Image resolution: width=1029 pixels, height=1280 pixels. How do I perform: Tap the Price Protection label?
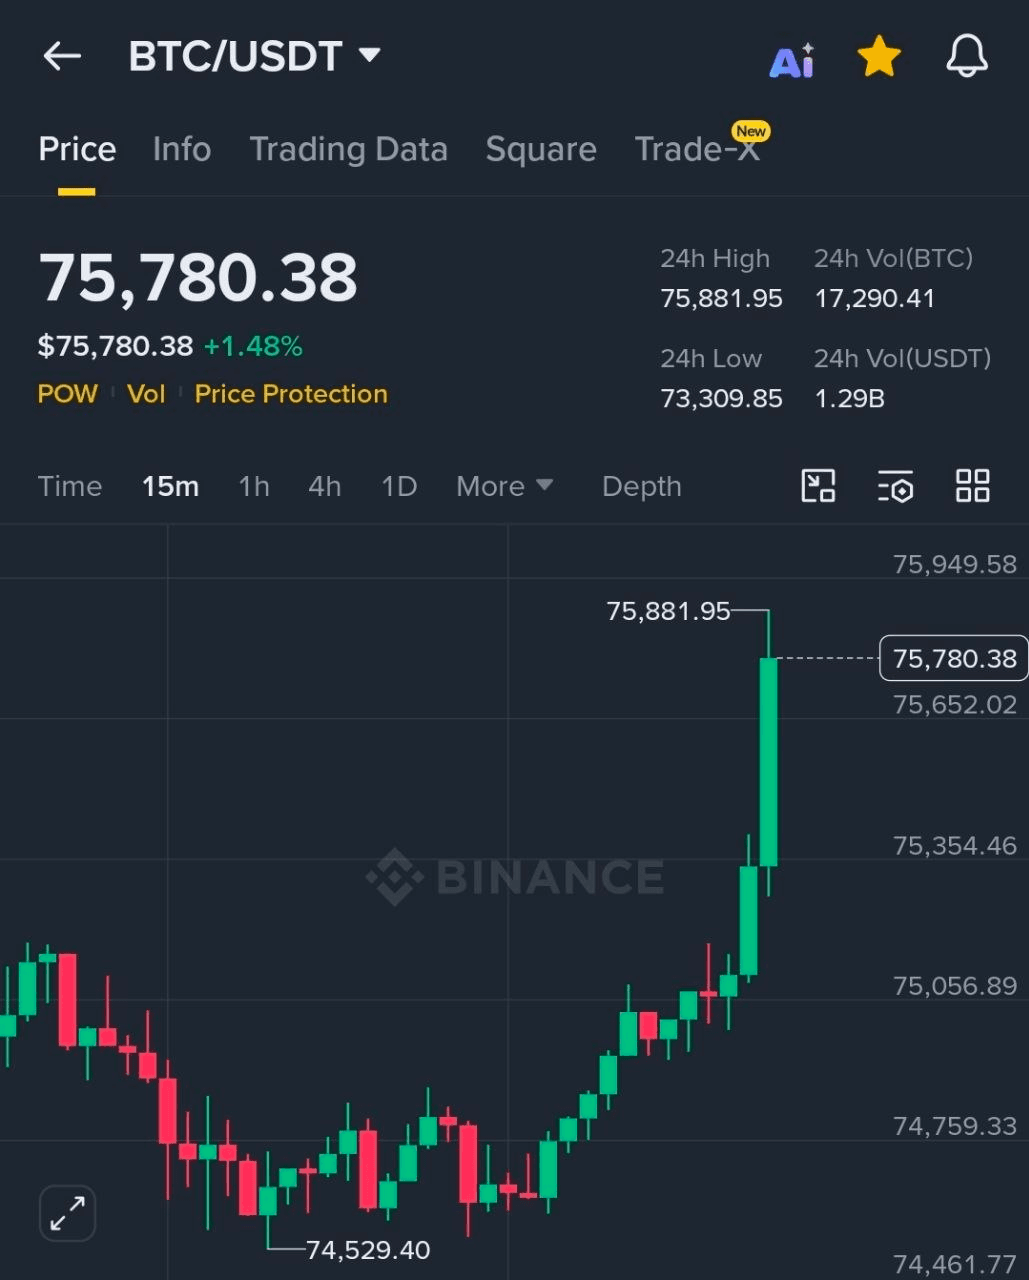(291, 394)
